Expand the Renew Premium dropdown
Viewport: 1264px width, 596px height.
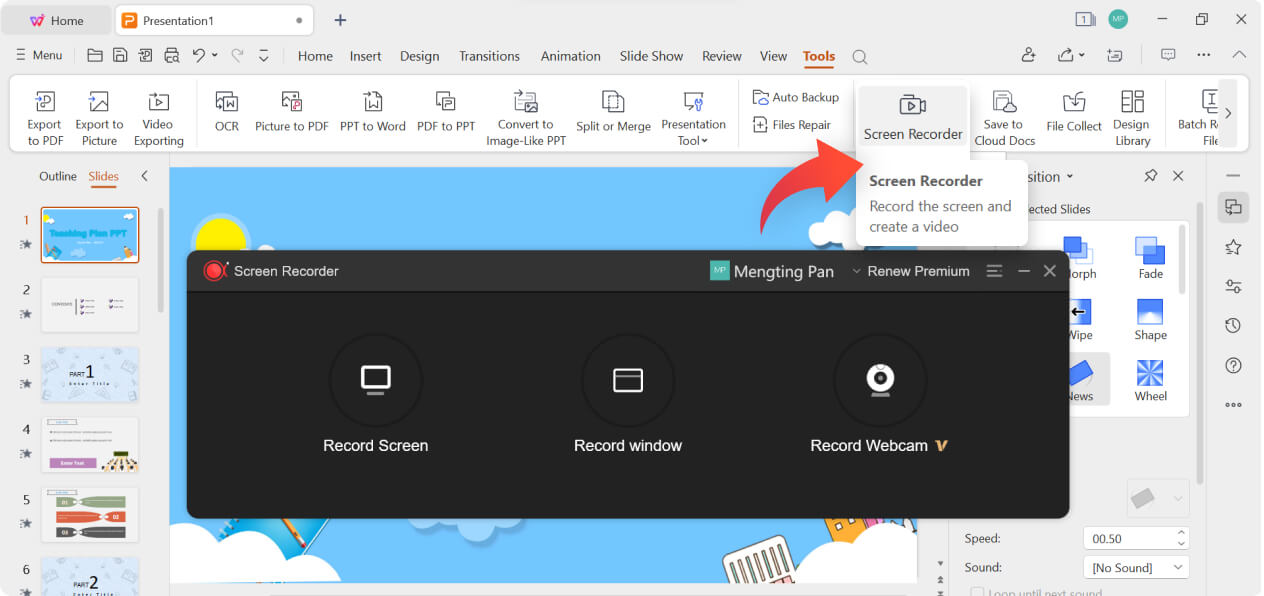coord(910,271)
